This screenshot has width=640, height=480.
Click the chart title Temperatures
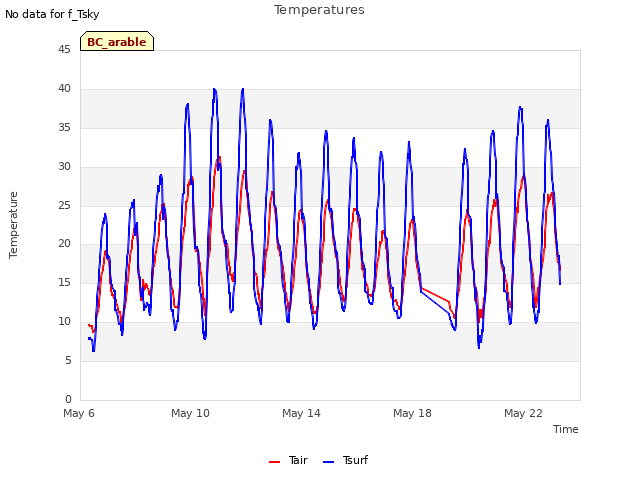pos(319,10)
